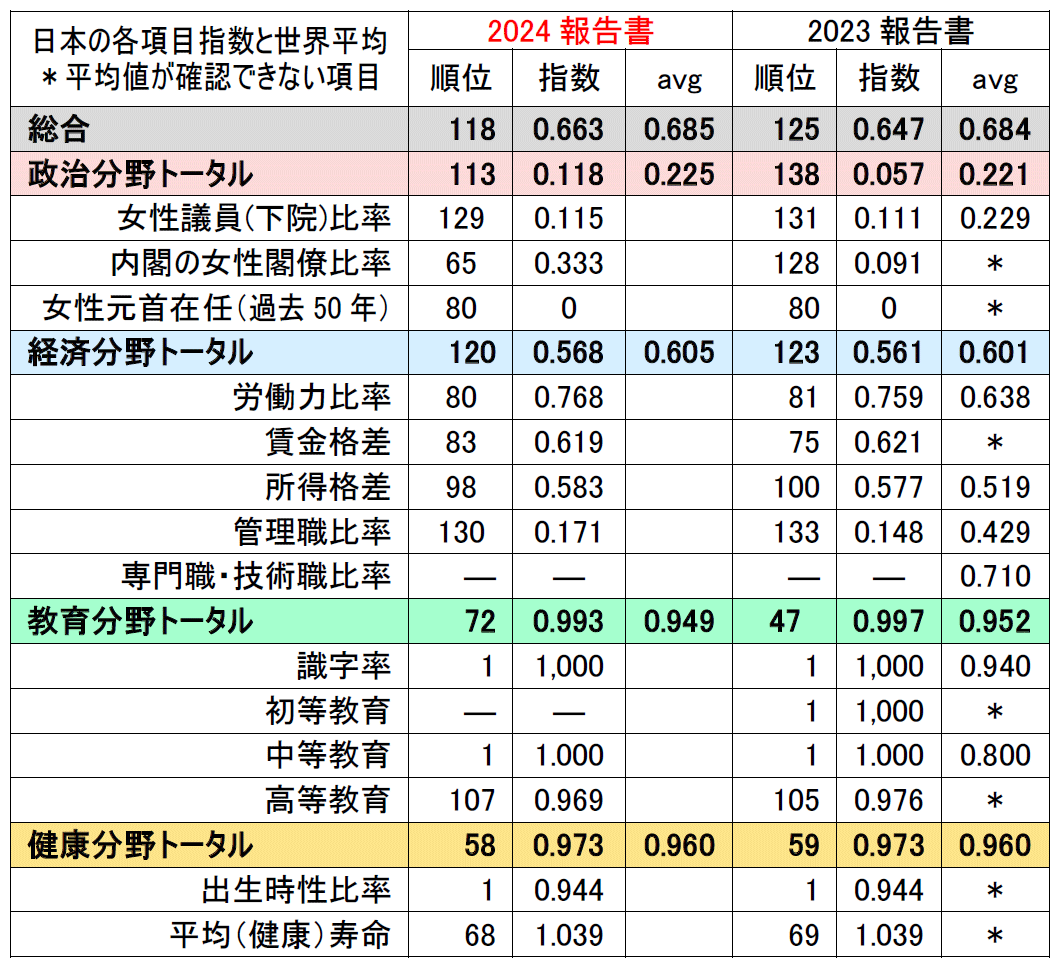Select the "0.710" avg cell
Image resolution: width=1062 pixels, height=971 pixels.
click(995, 577)
